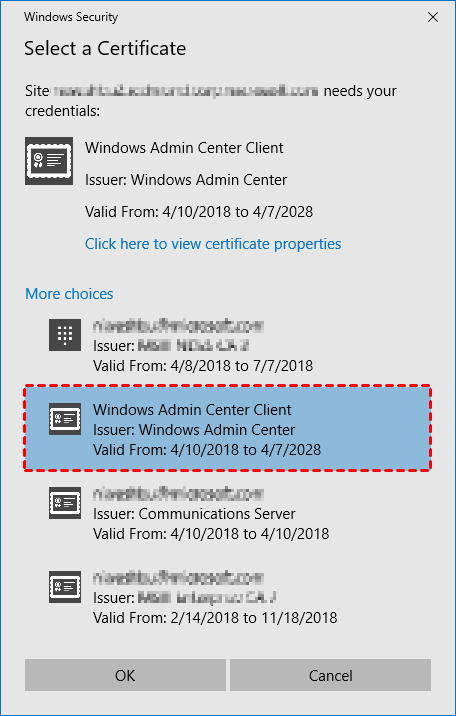The image size is (456, 716).
Task: Select certificate issued by Communications Server
Action: 227,513
